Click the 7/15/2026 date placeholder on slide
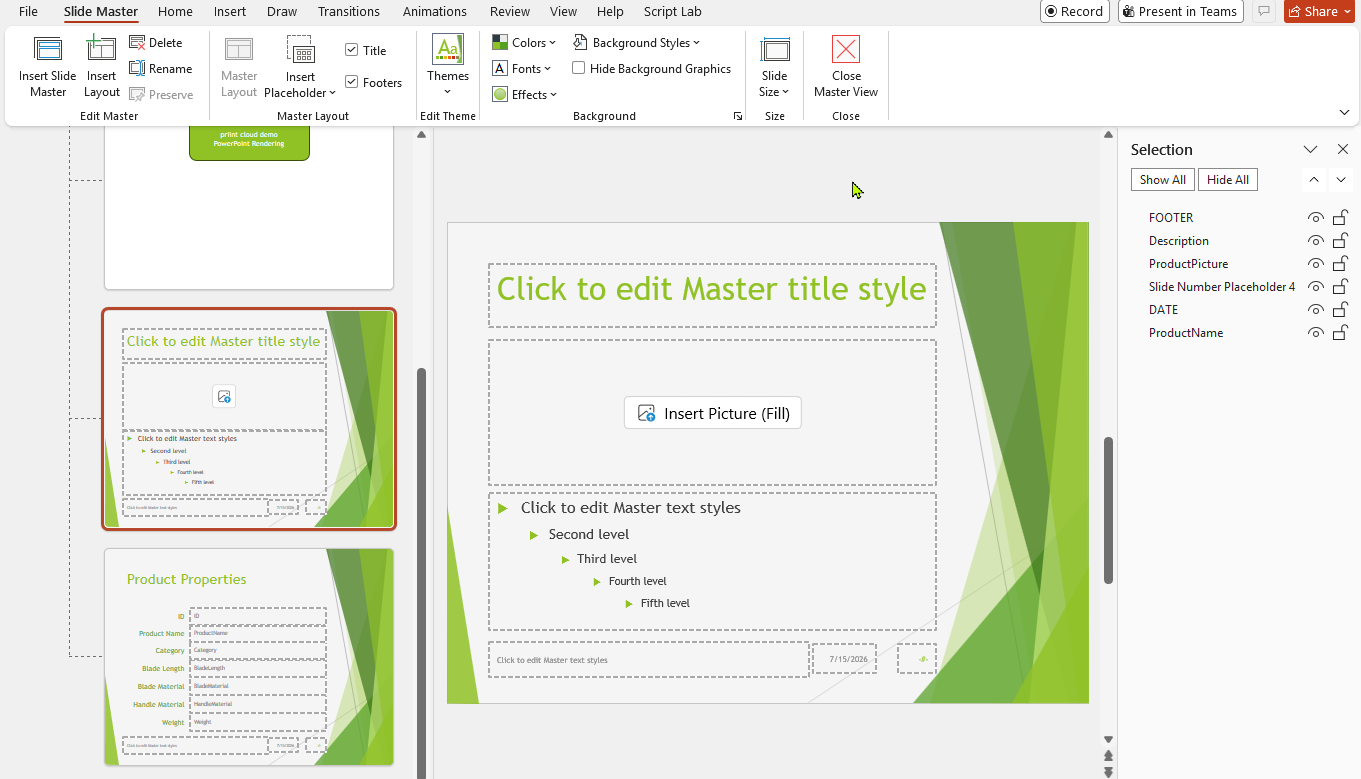The height and width of the screenshot is (779, 1361). (845, 659)
